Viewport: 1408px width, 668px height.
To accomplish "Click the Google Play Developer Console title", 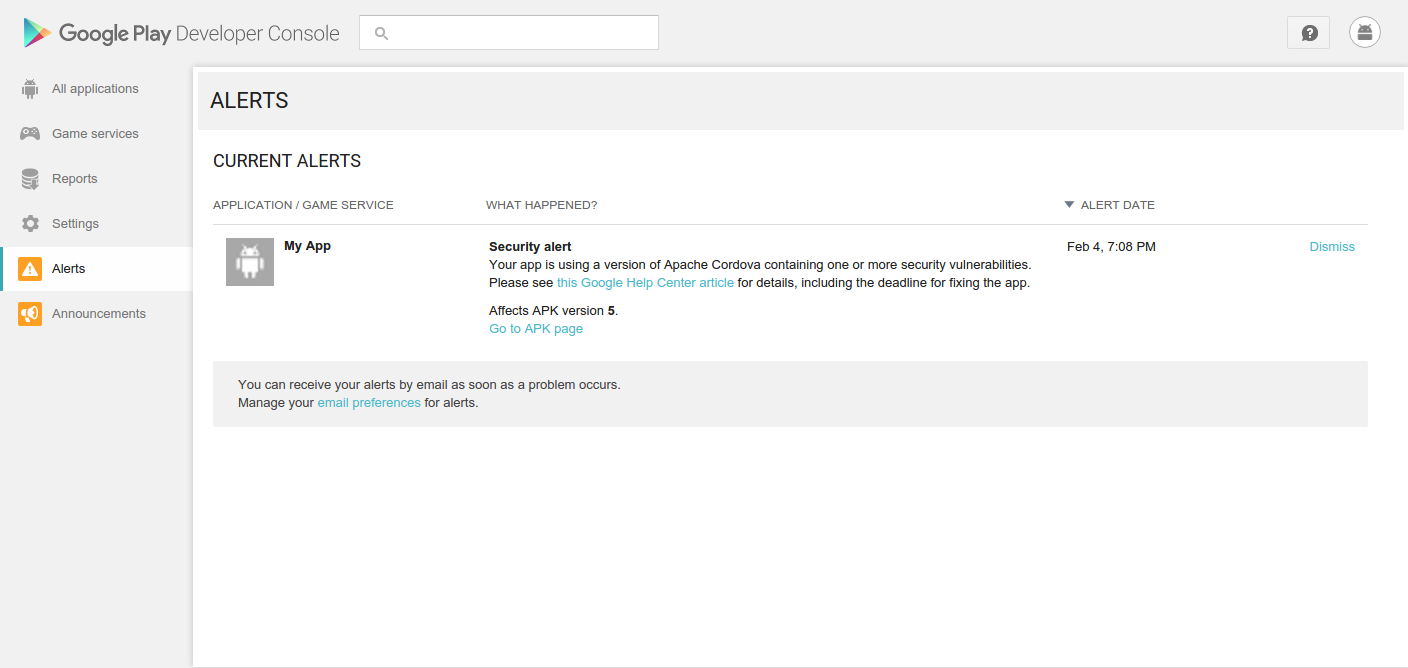I will pyautogui.click(x=199, y=33).
